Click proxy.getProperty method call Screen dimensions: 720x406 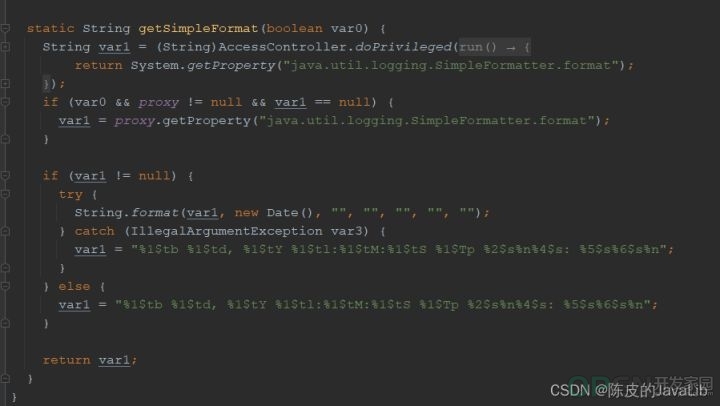(x=182, y=121)
